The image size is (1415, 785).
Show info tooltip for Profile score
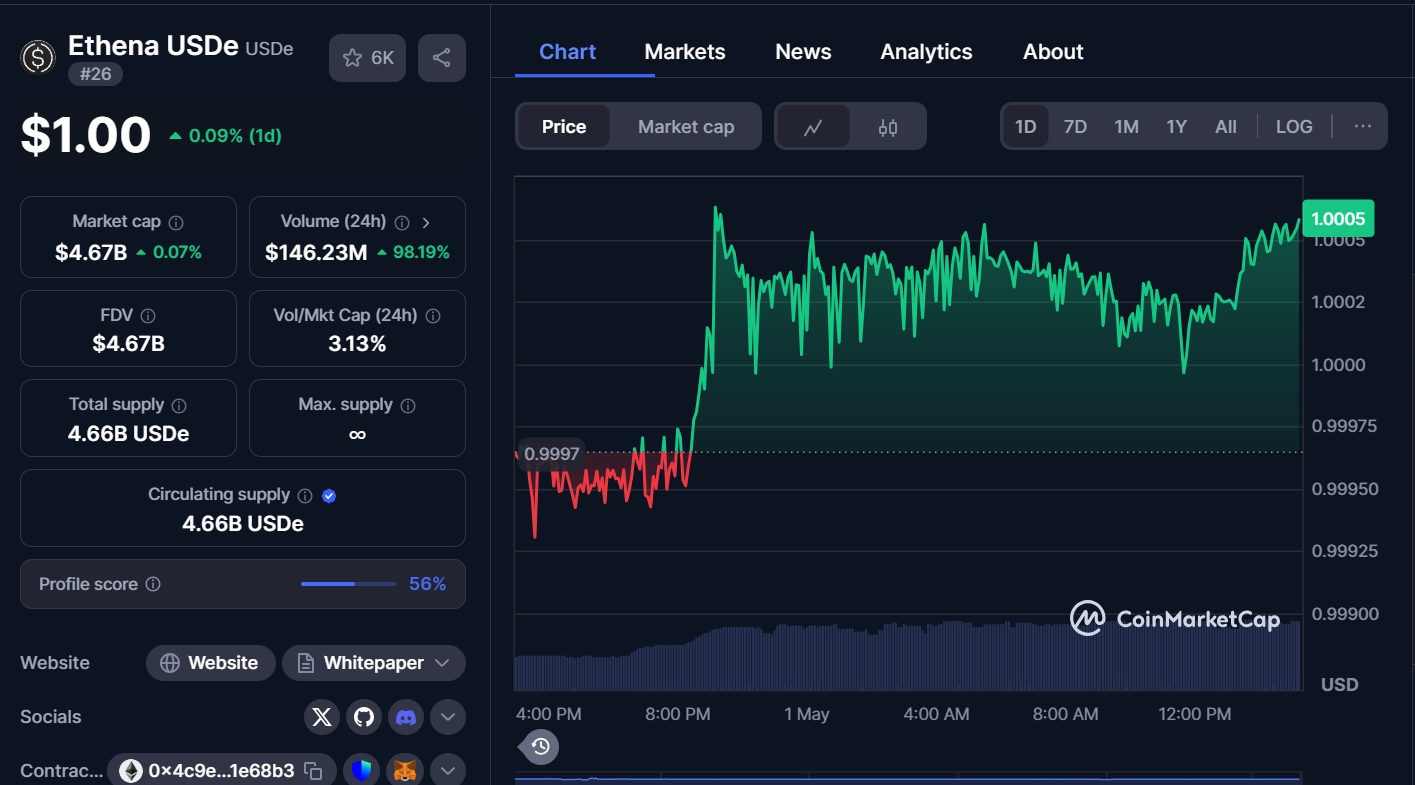point(153,584)
